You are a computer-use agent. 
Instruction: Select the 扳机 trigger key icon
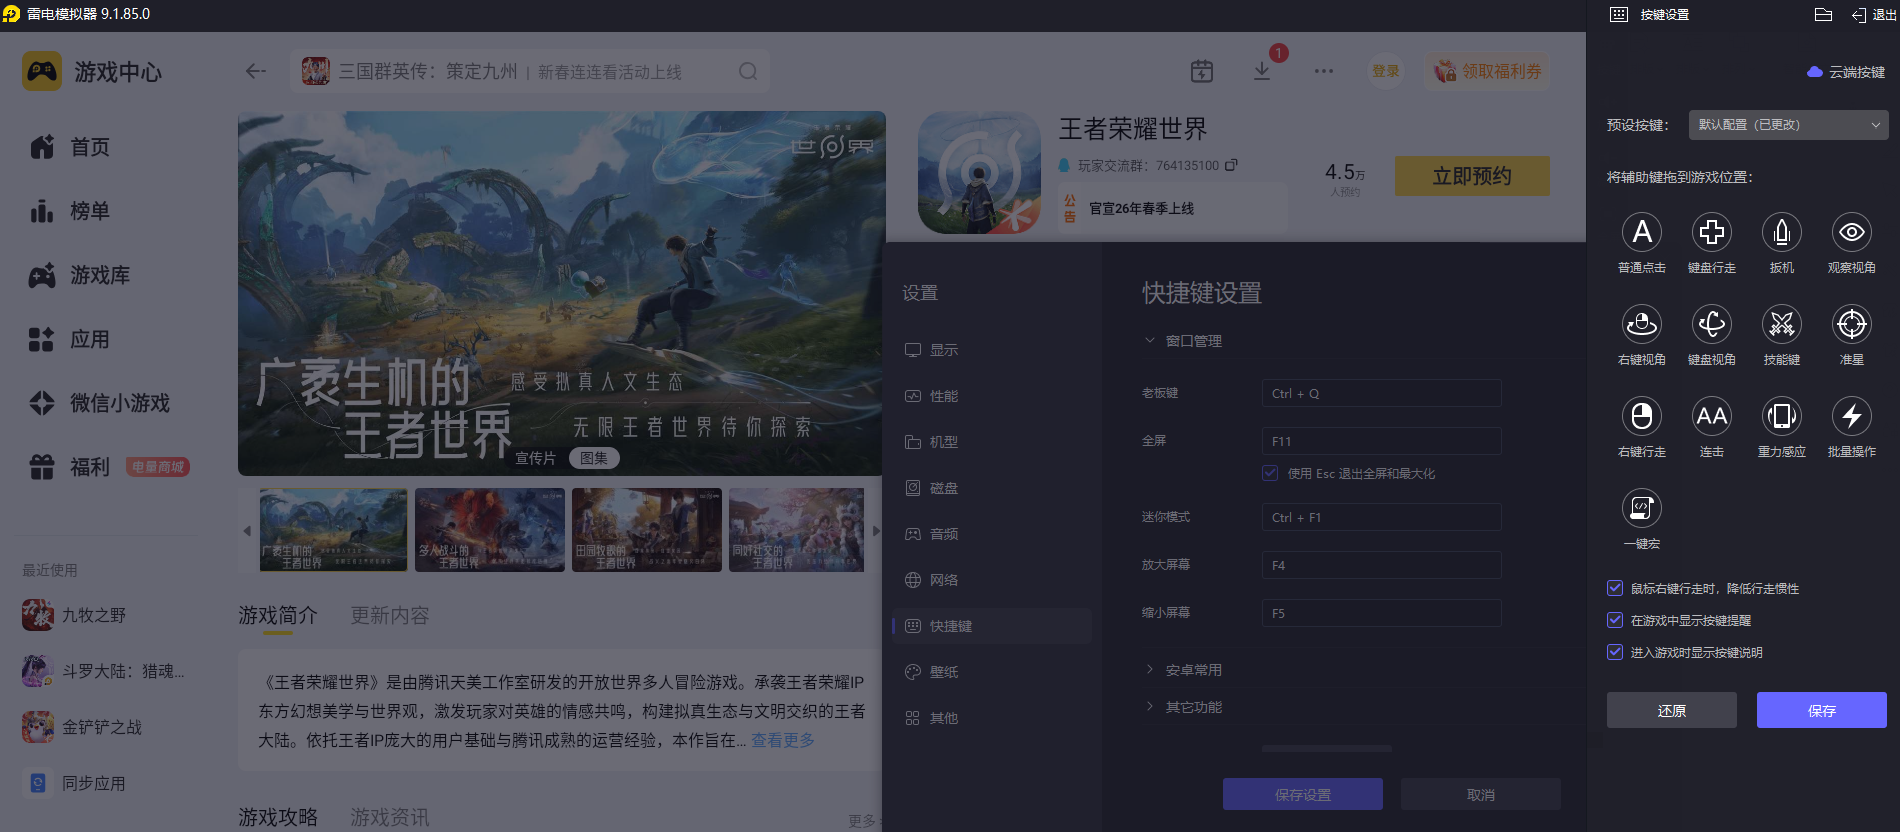pyautogui.click(x=1782, y=232)
